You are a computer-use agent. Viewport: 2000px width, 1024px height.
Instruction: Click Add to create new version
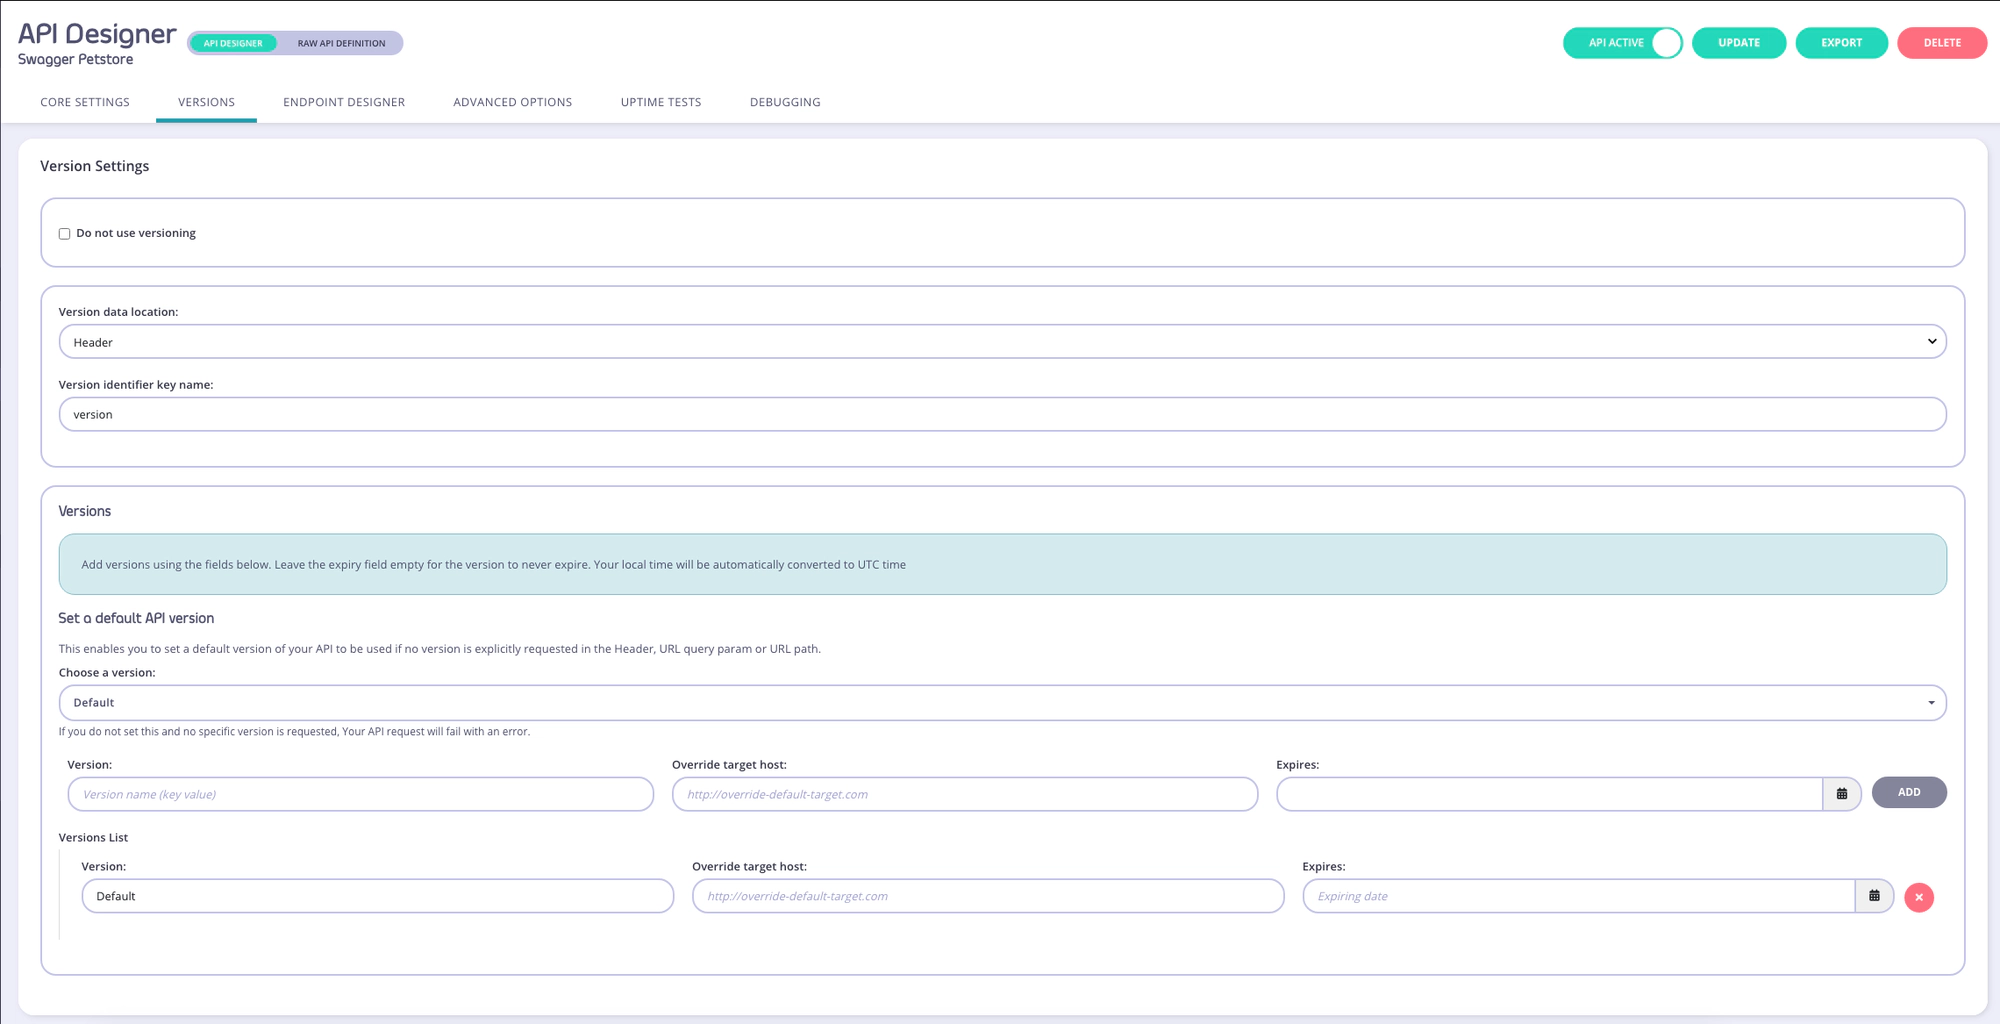1908,792
